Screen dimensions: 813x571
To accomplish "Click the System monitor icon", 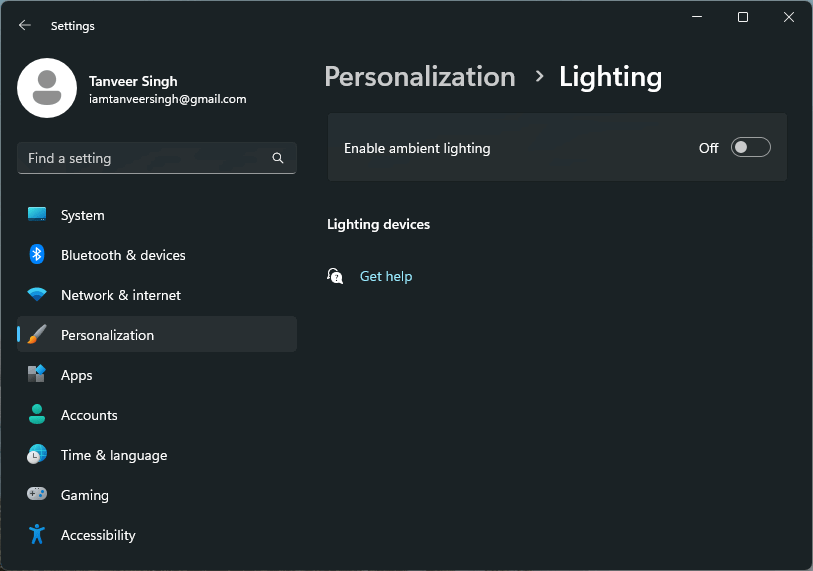I will tap(37, 214).
